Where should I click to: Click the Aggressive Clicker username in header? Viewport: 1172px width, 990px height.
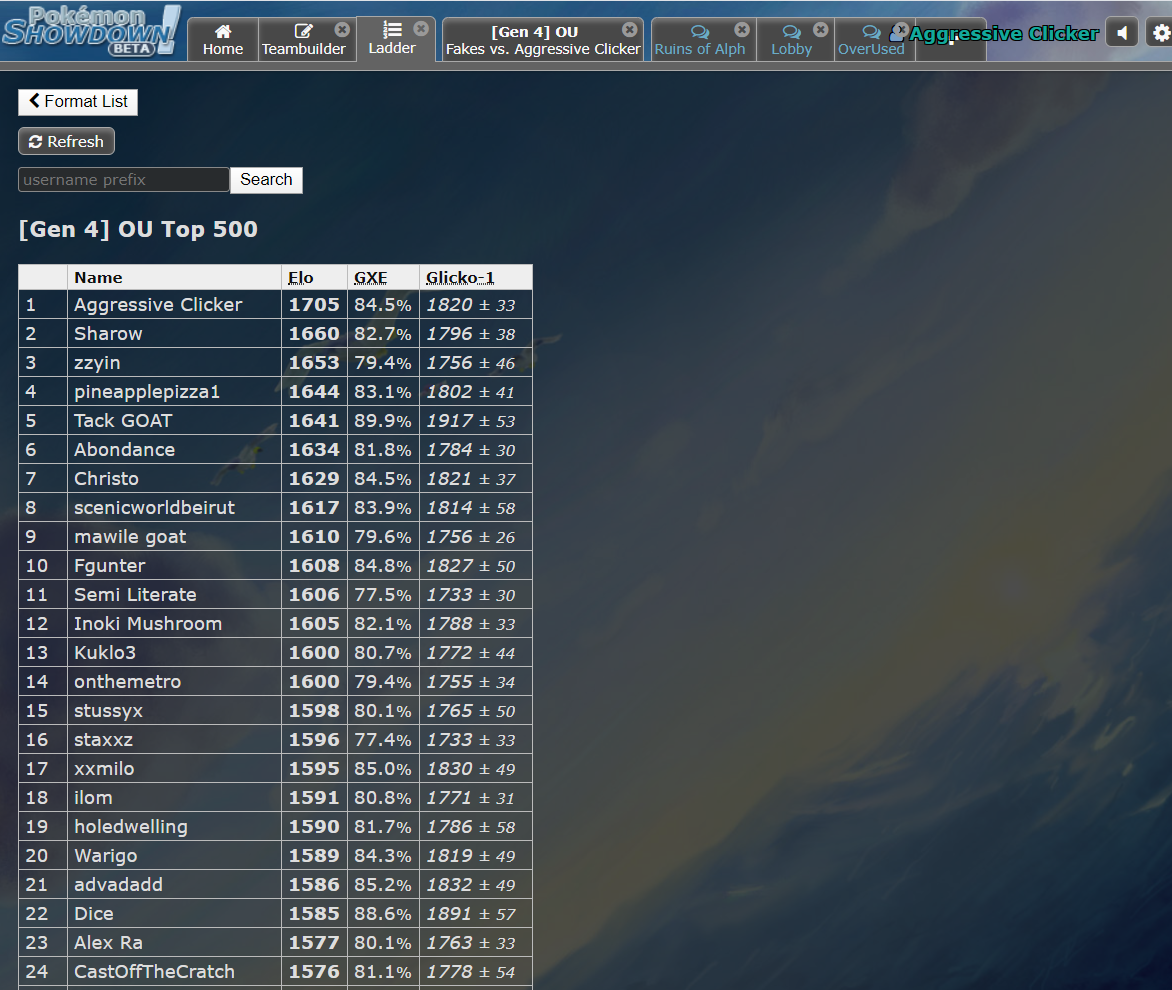pyautogui.click(x=1002, y=34)
